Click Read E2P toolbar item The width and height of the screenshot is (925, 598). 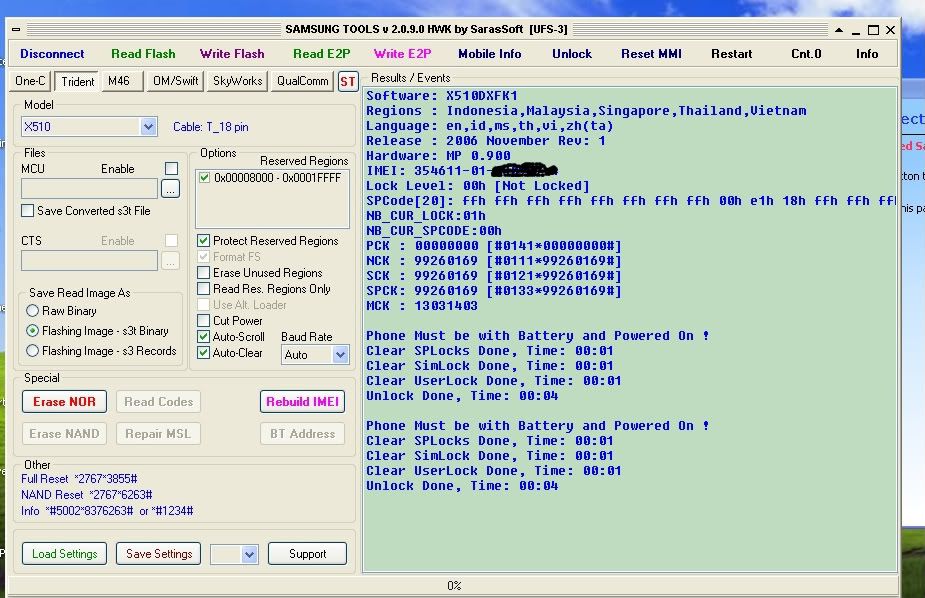[x=322, y=54]
